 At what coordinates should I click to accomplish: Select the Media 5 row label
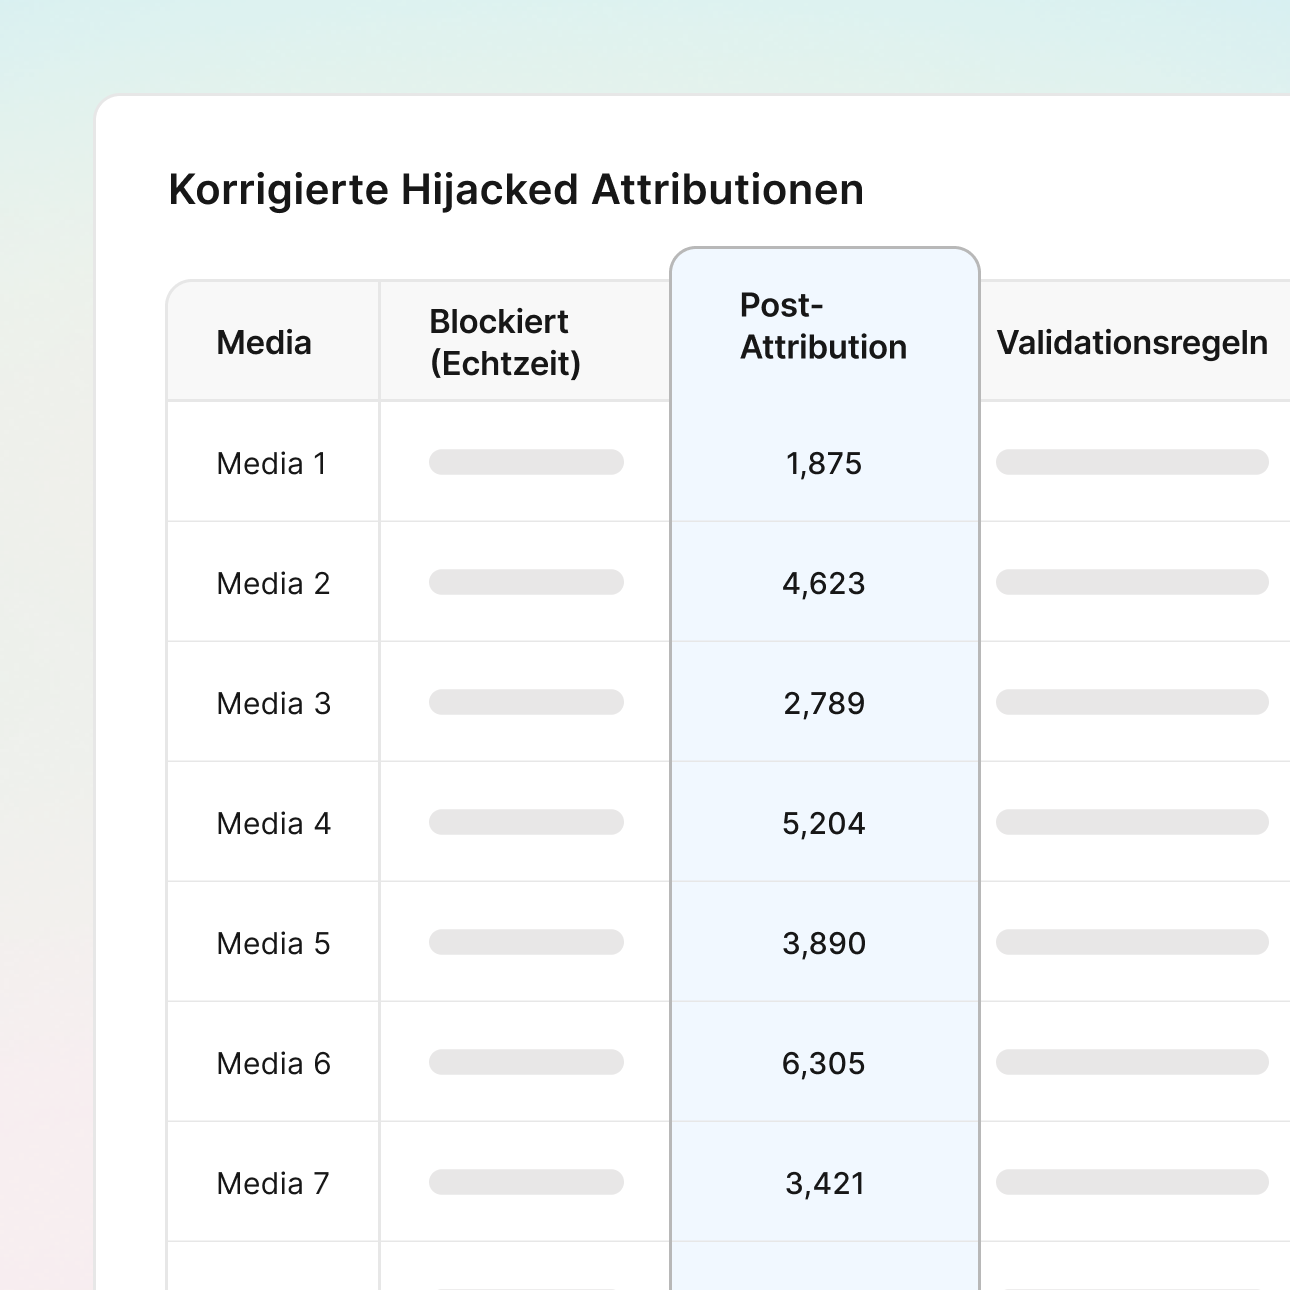point(273,944)
